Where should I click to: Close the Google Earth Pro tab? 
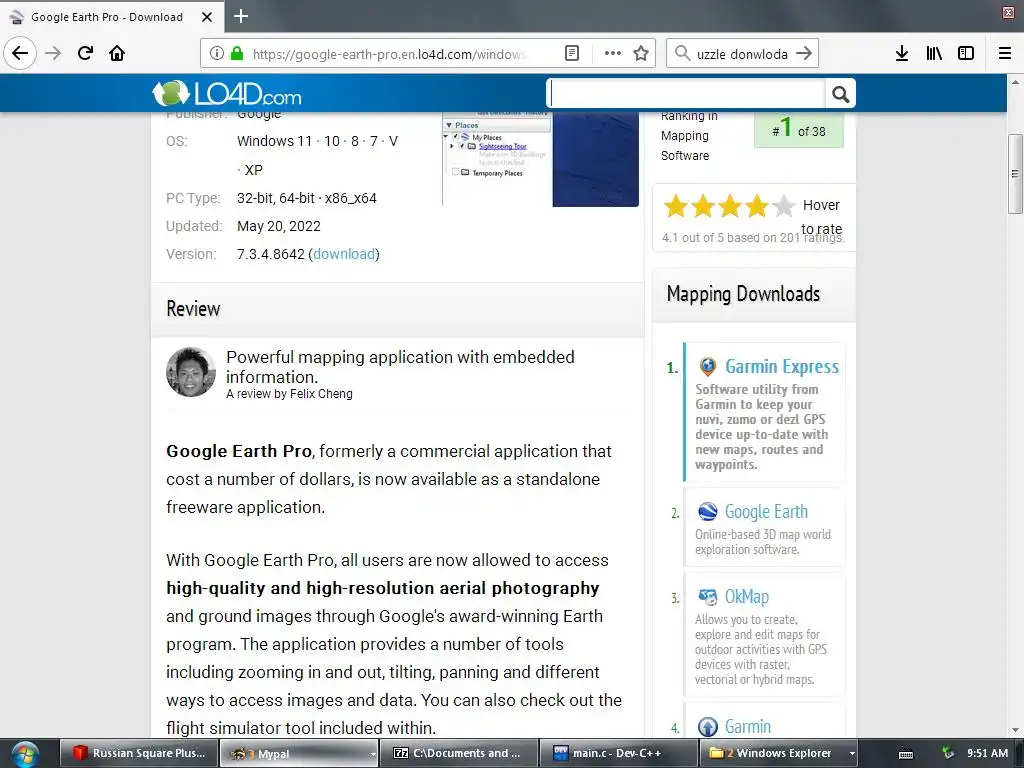coord(207,17)
